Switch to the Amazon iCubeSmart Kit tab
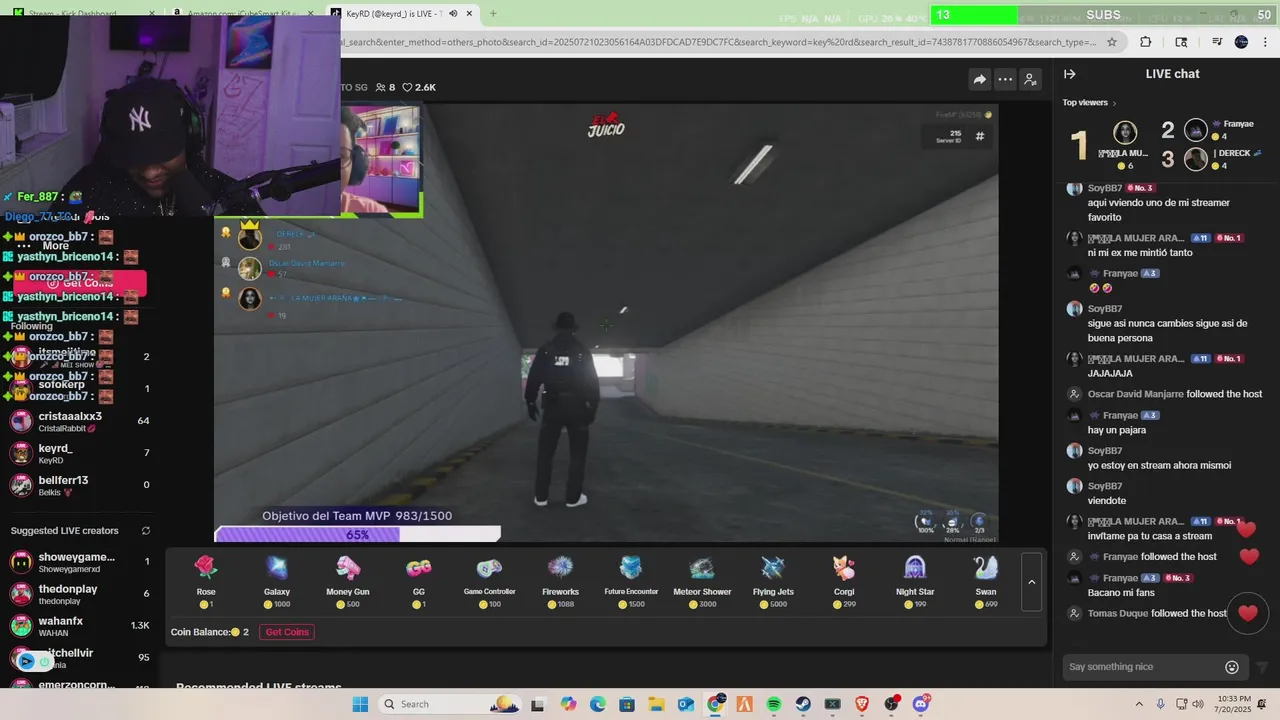This screenshot has height=720, width=1280. point(245,14)
